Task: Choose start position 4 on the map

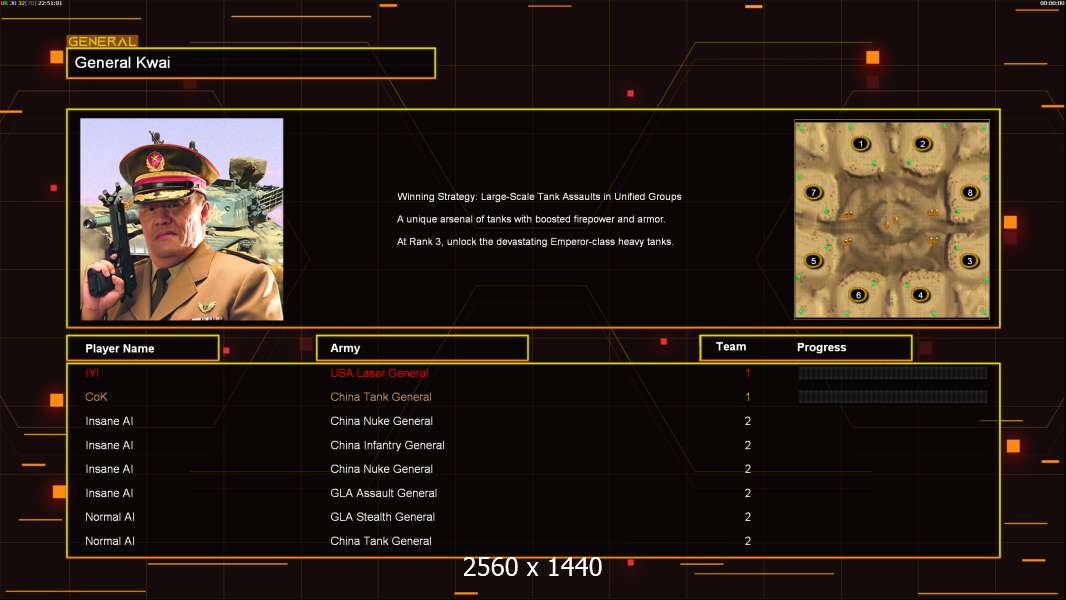Action: [x=920, y=295]
